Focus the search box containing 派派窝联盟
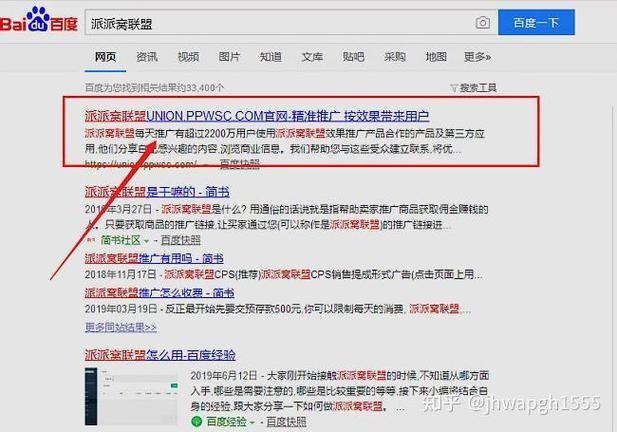Viewport: 617px width, 432px height. (291, 23)
